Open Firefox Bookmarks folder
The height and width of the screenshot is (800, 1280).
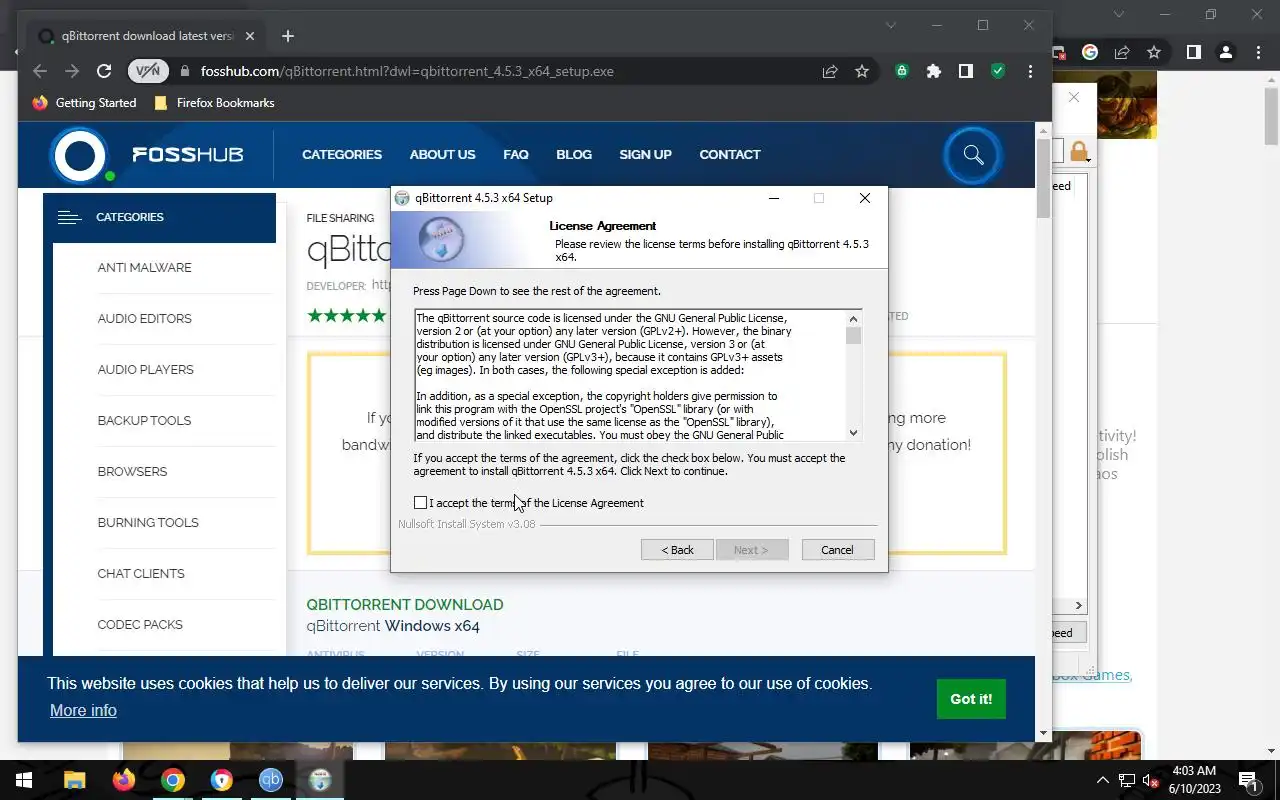[x=214, y=103]
